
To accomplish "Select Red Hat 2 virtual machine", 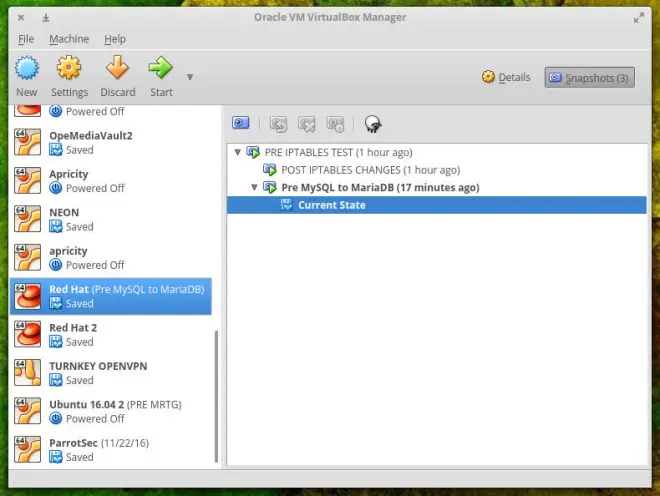I will click(x=111, y=334).
